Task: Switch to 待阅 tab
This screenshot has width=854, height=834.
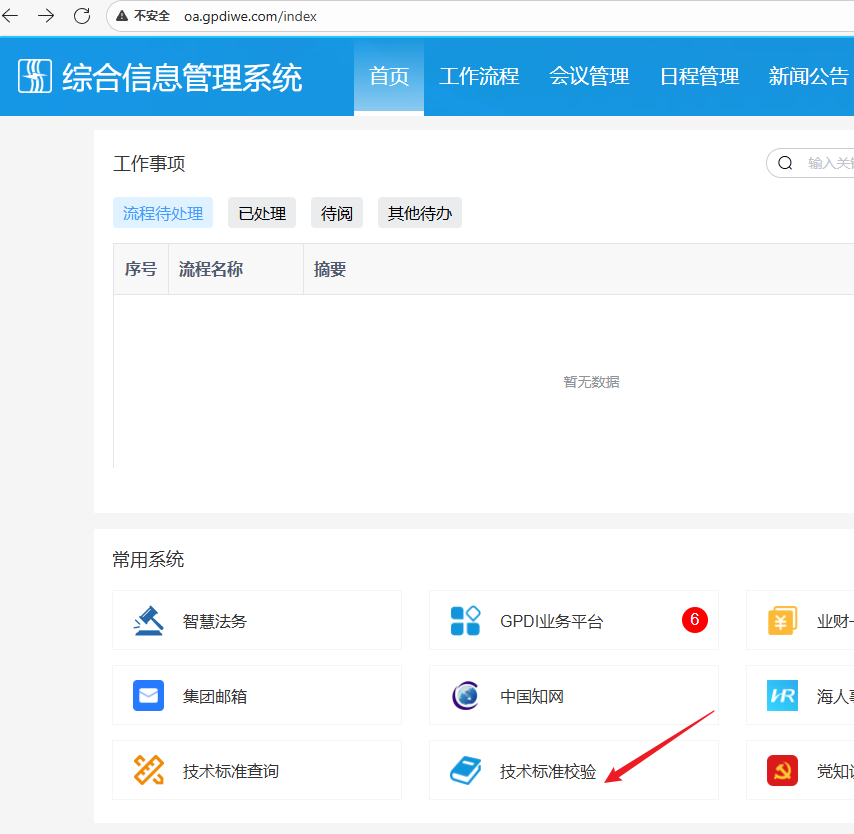Action: click(337, 213)
